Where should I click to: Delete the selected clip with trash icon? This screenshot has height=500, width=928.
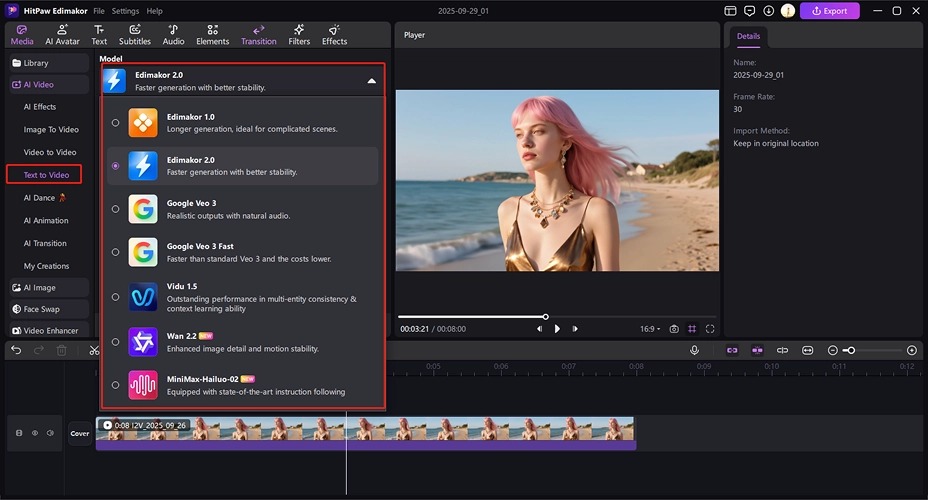point(61,350)
